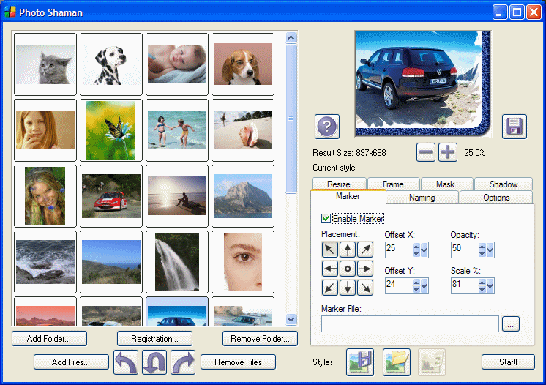Click the thumbnail list scroll down arrow
The image size is (546, 385).
(291, 319)
